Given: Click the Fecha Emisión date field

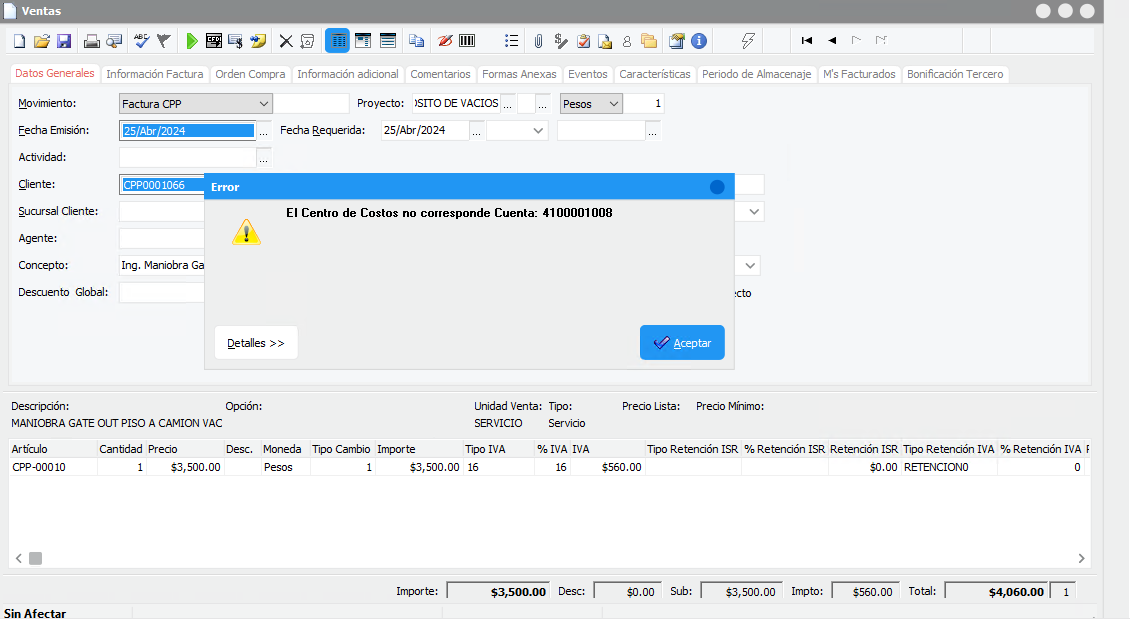Looking at the screenshot, I should click(185, 130).
